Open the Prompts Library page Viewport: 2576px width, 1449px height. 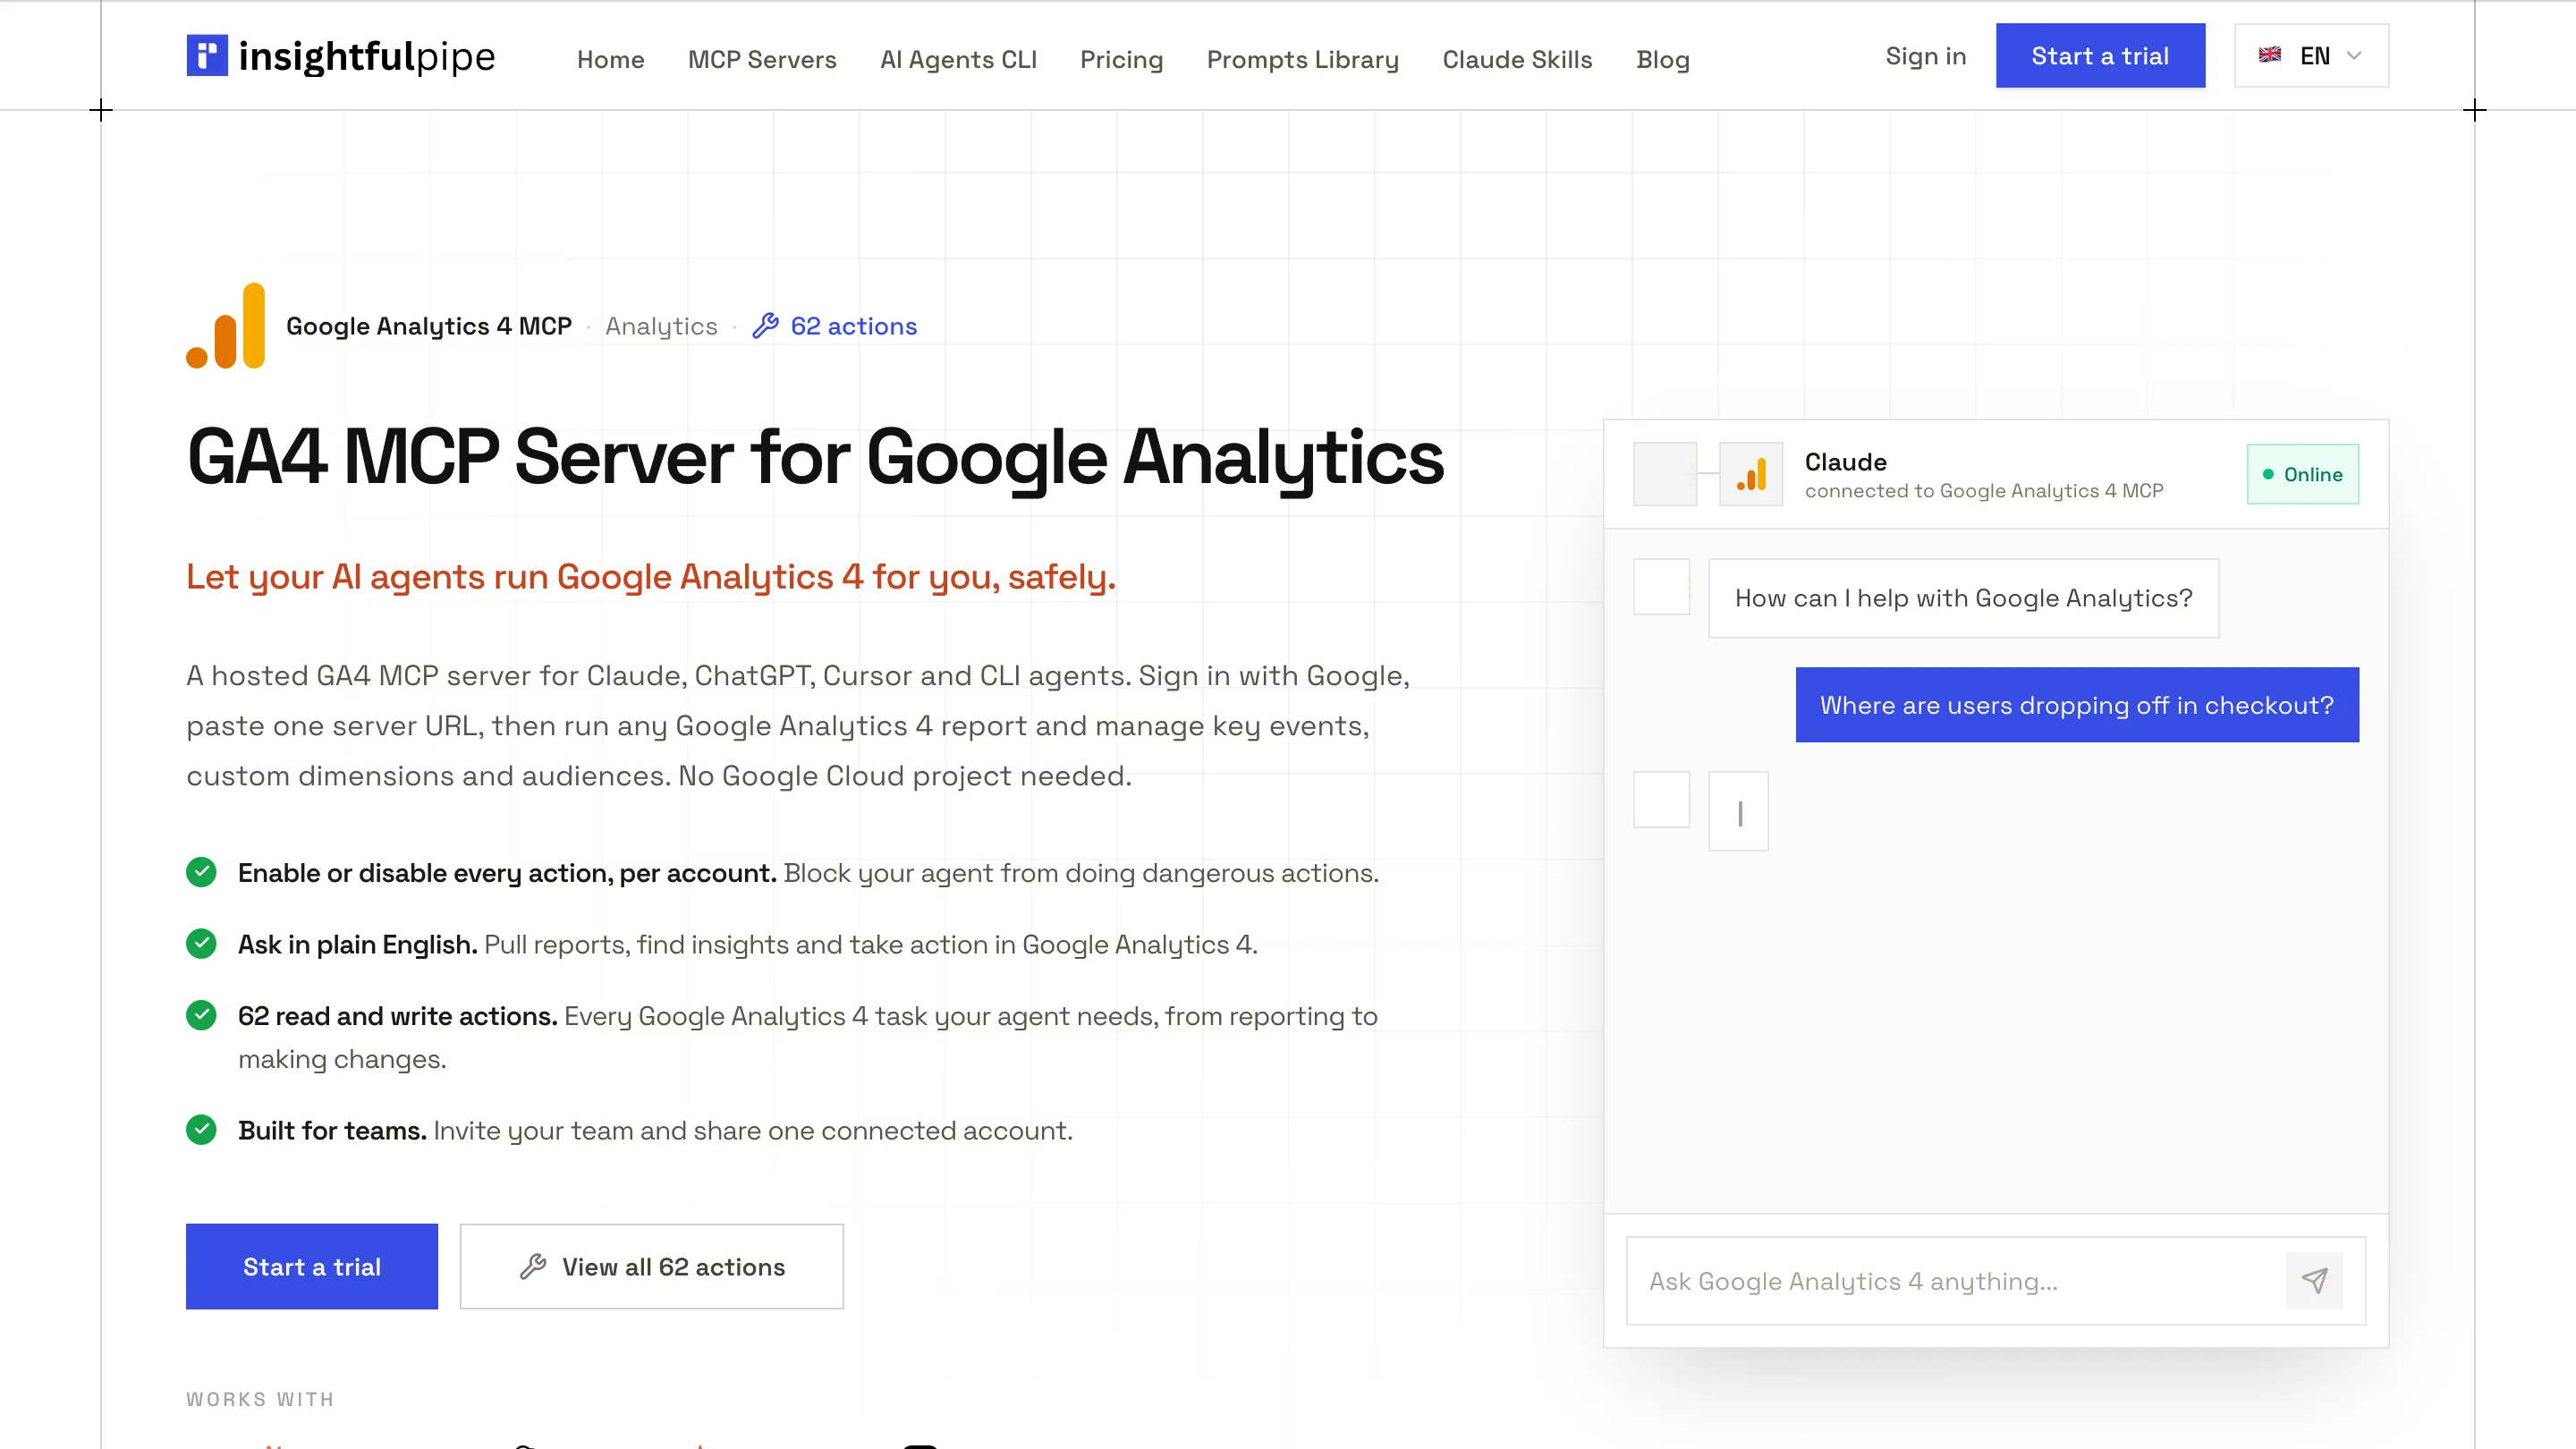[x=1303, y=60]
